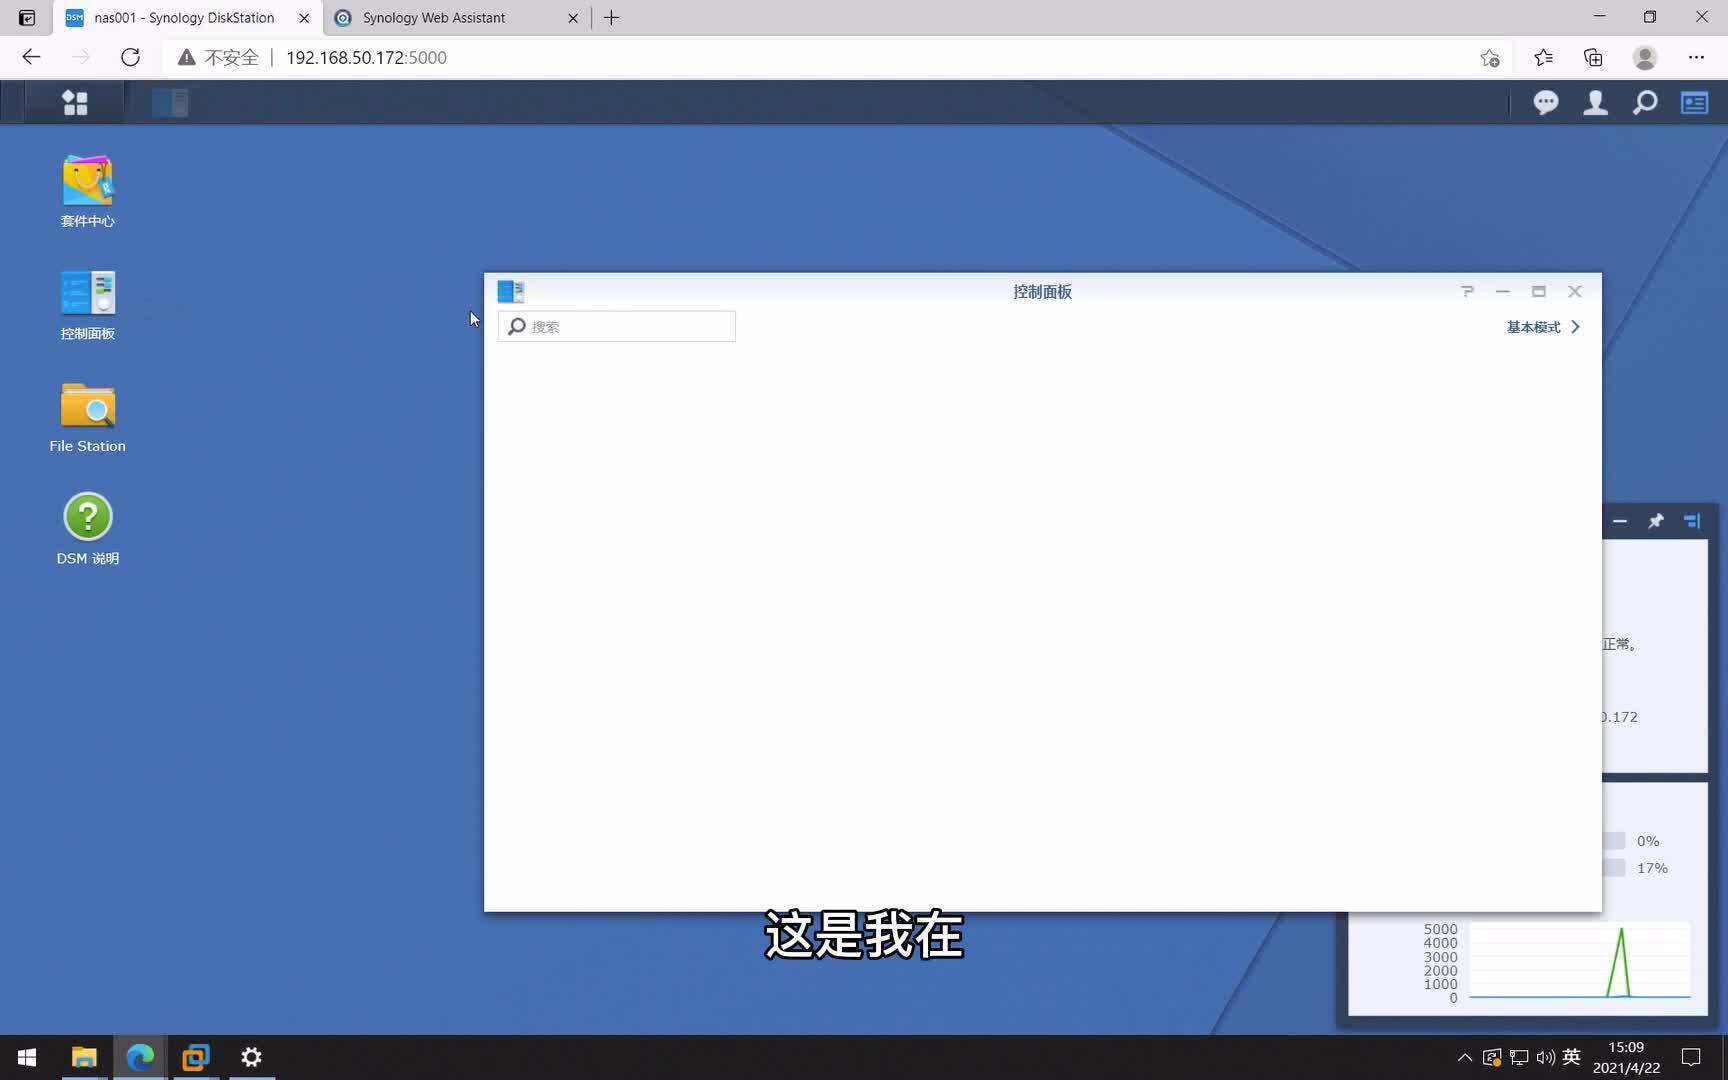Open DSM notifications chat bubble icon

(x=1546, y=102)
